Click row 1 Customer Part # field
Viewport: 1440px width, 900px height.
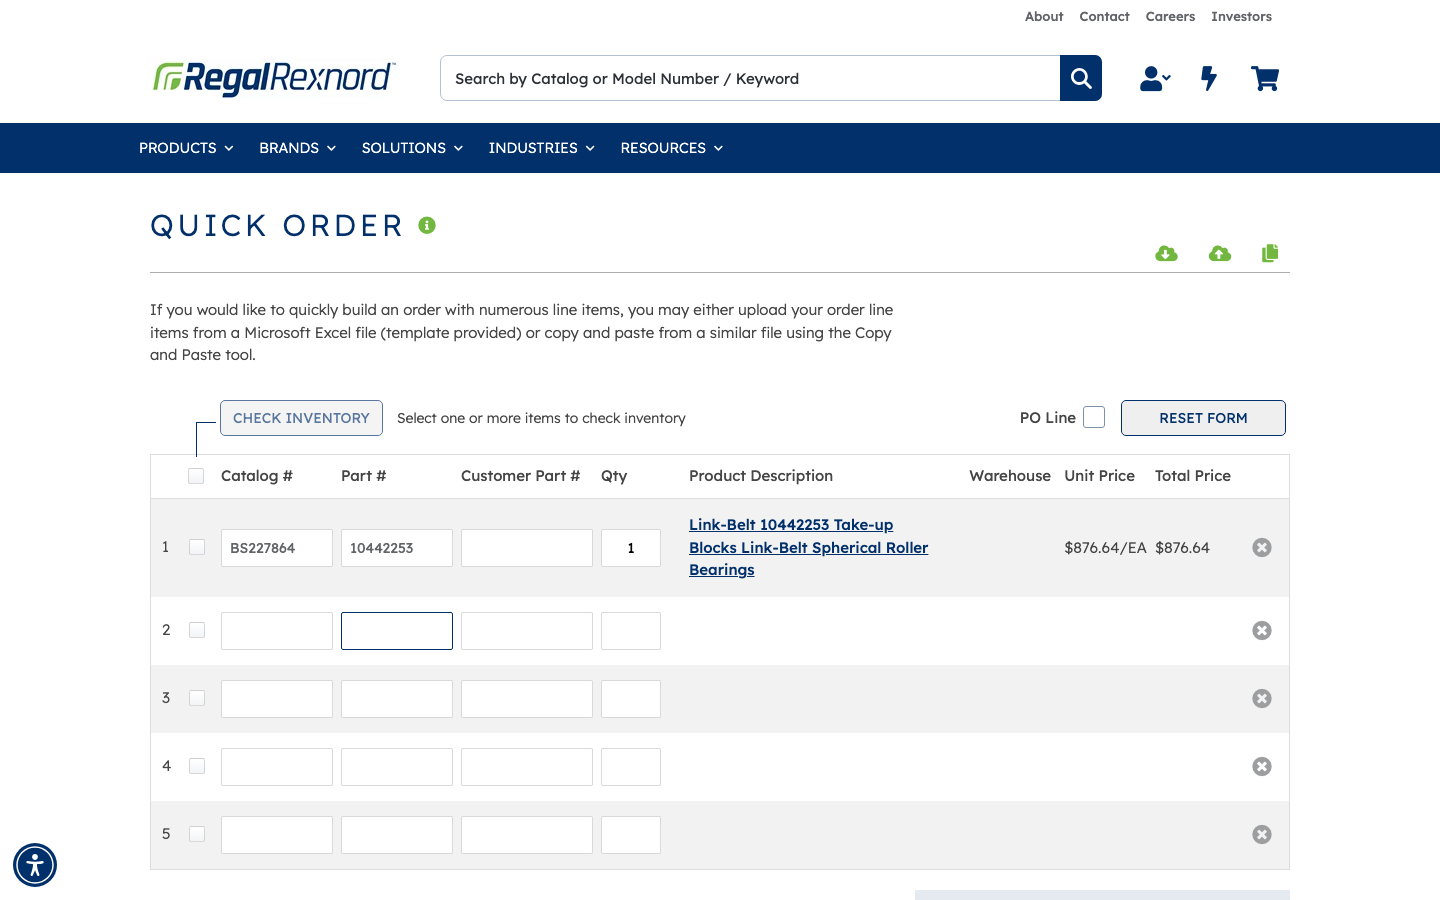coord(527,548)
